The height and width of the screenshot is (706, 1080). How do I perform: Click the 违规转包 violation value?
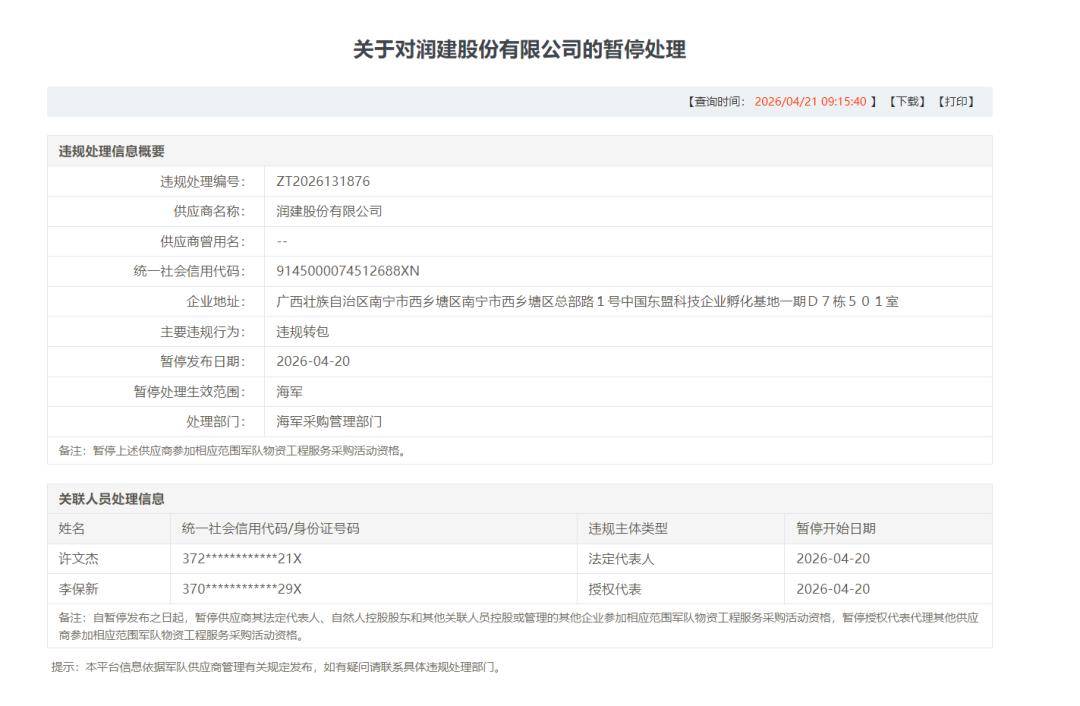(302, 332)
